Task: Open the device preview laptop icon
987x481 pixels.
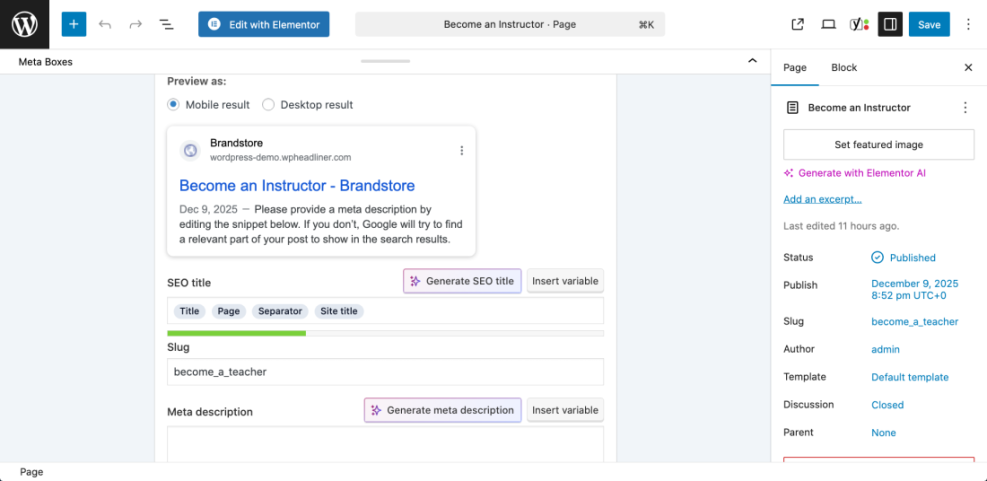Action: (x=828, y=25)
